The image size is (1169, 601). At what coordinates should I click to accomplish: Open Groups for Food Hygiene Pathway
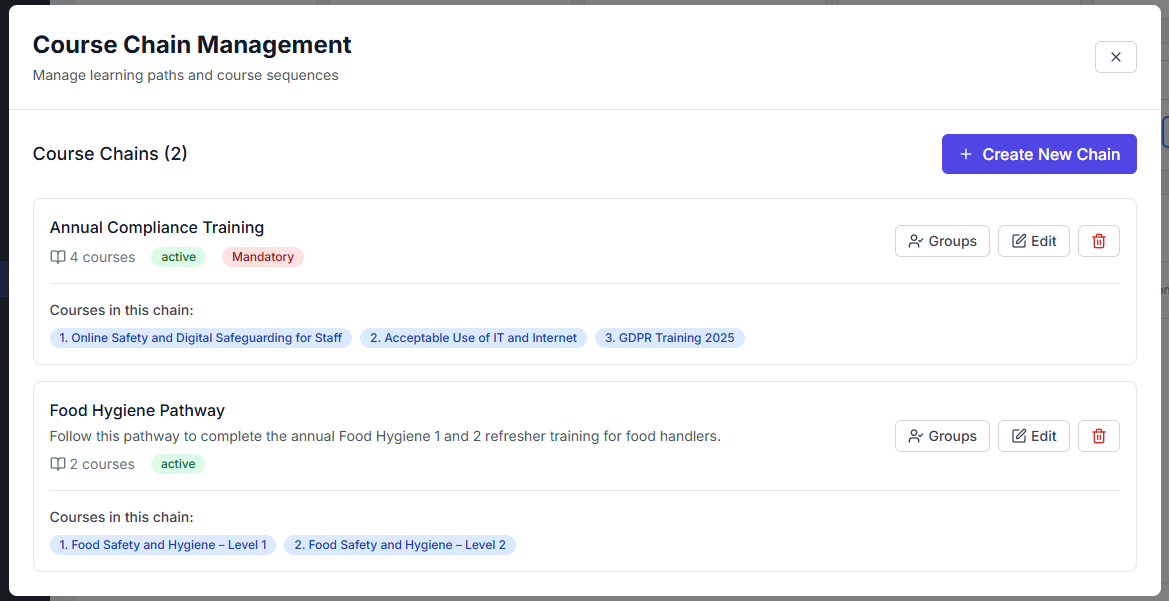click(942, 436)
